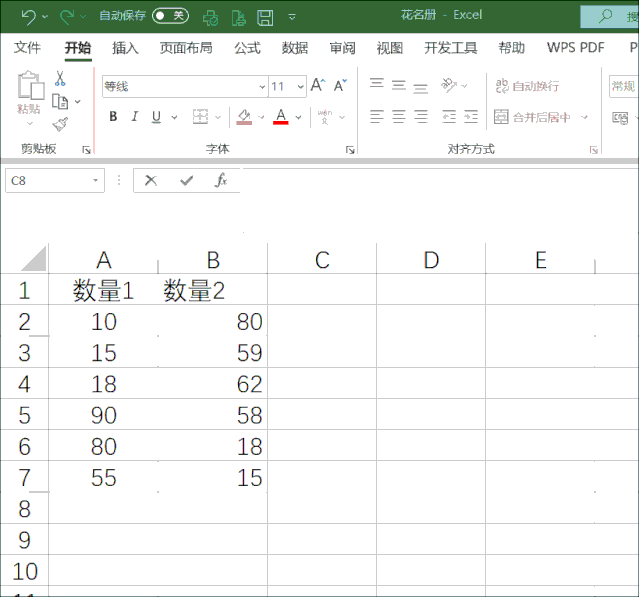Switch to the 插入 ribbon tab

(x=125, y=48)
